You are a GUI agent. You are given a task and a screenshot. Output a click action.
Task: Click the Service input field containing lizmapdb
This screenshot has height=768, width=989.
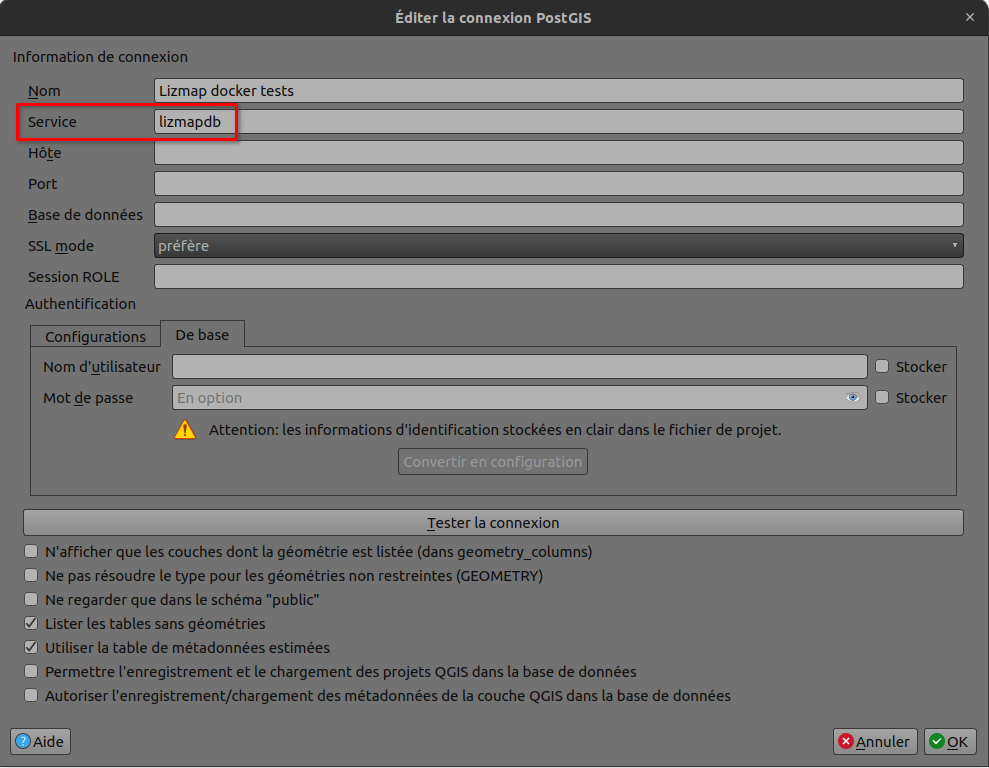[x=558, y=122]
